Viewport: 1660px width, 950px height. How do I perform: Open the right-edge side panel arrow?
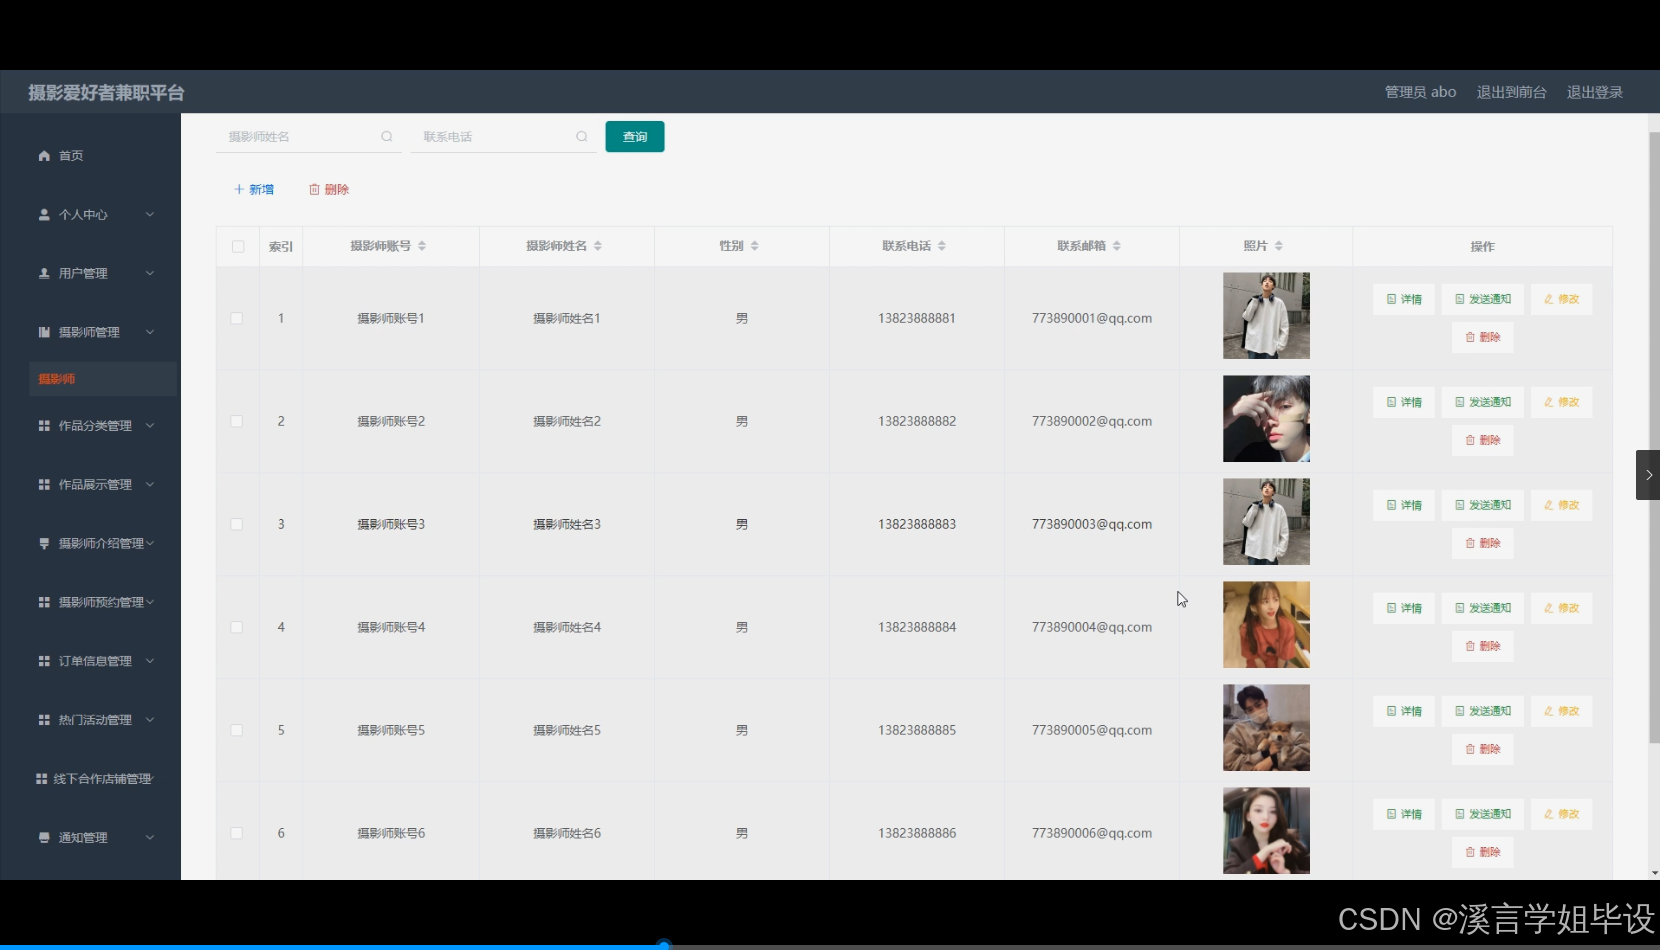click(1648, 475)
